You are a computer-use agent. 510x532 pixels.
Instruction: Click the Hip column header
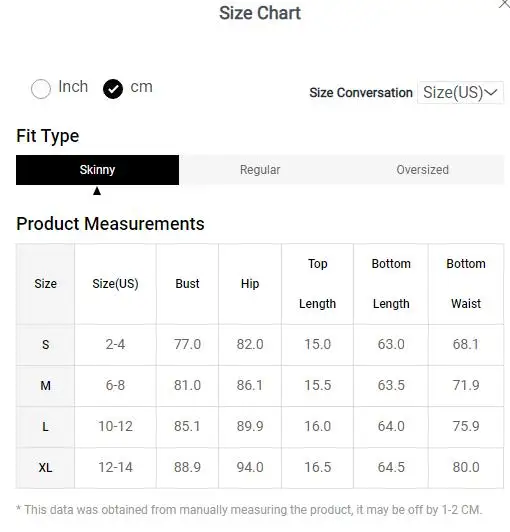(250, 284)
